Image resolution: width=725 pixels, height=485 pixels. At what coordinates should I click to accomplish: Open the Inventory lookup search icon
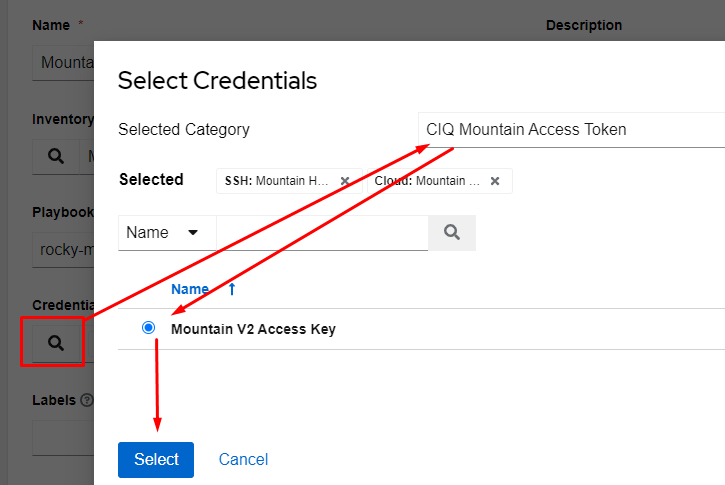click(x=56, y=156)
